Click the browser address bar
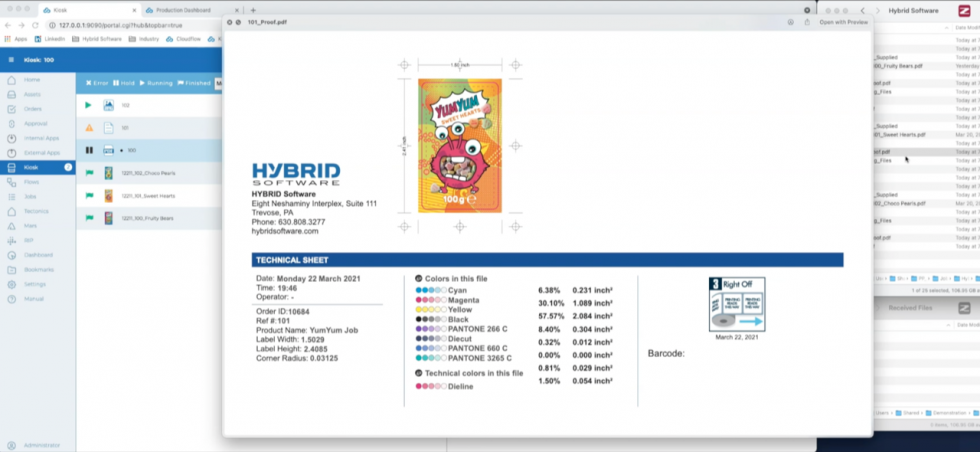The width and height of the screenshot is (980, 452). click(x=134, y=25)
